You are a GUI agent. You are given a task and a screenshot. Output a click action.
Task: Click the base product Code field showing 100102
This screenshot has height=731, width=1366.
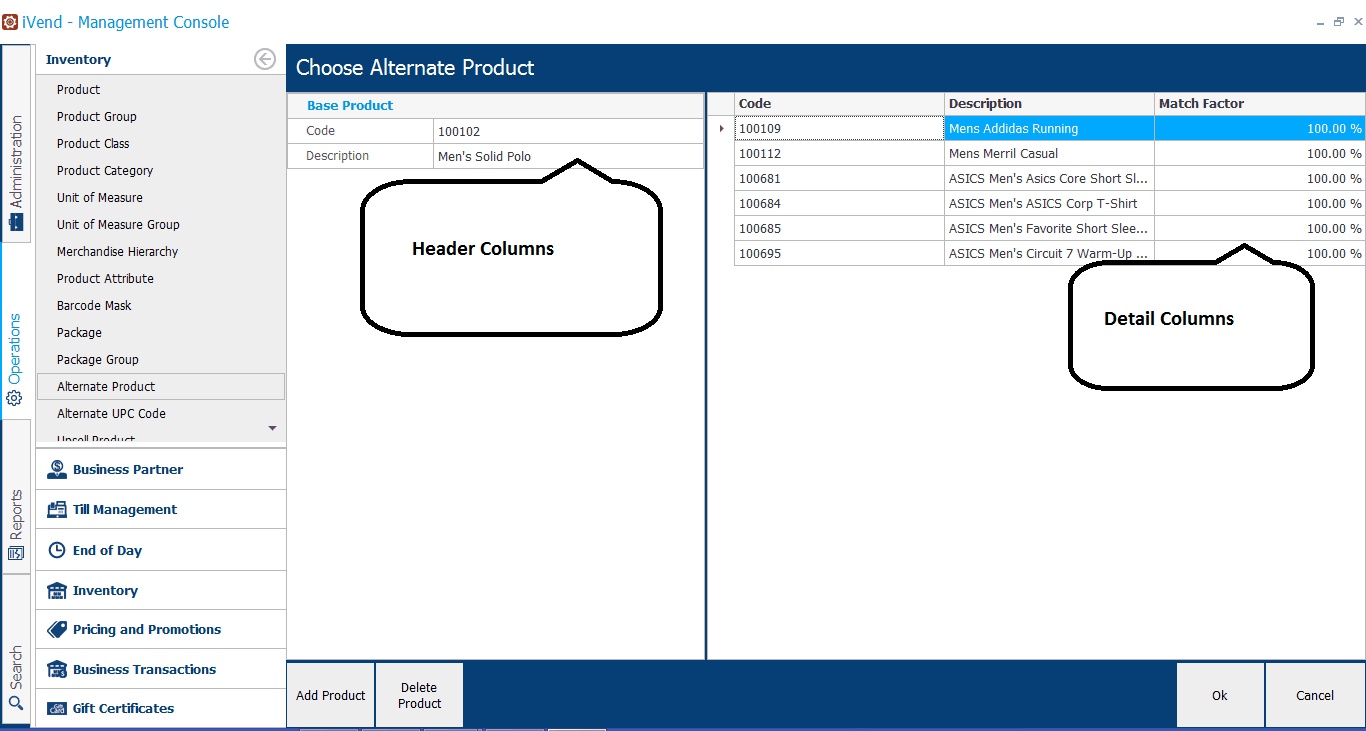click(567, 131)
